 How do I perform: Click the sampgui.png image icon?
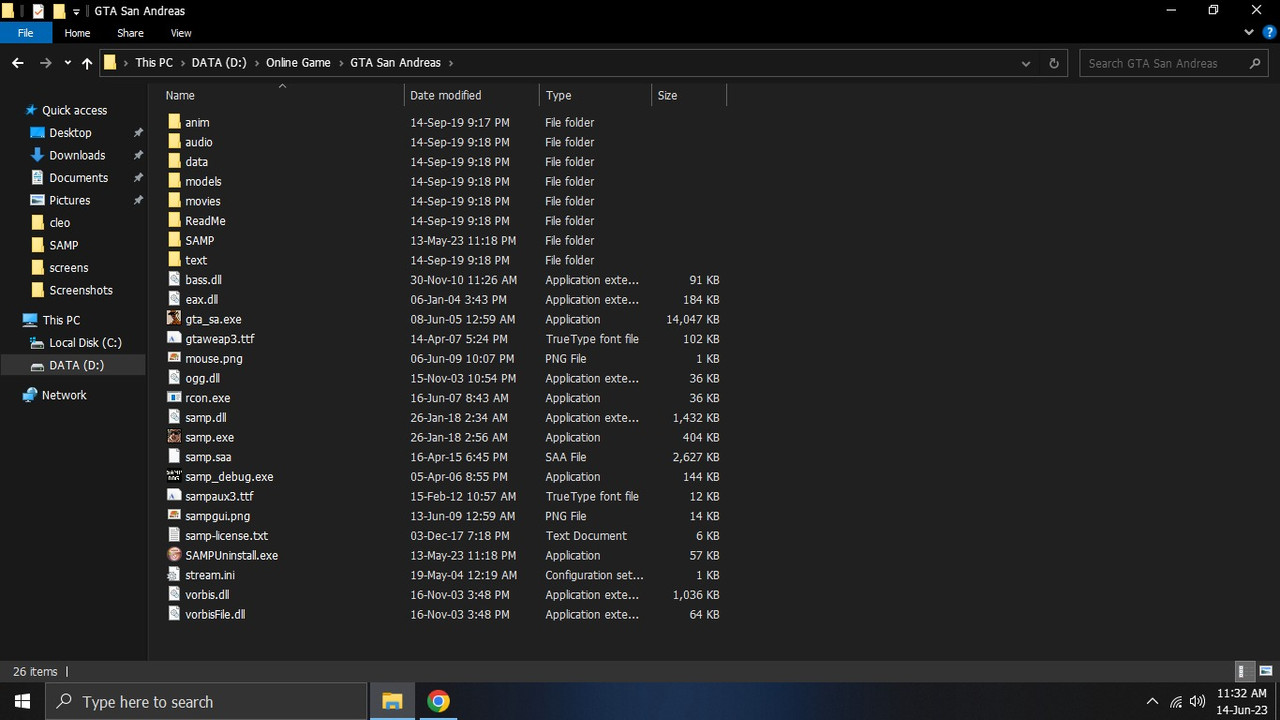tap(174, 516)
